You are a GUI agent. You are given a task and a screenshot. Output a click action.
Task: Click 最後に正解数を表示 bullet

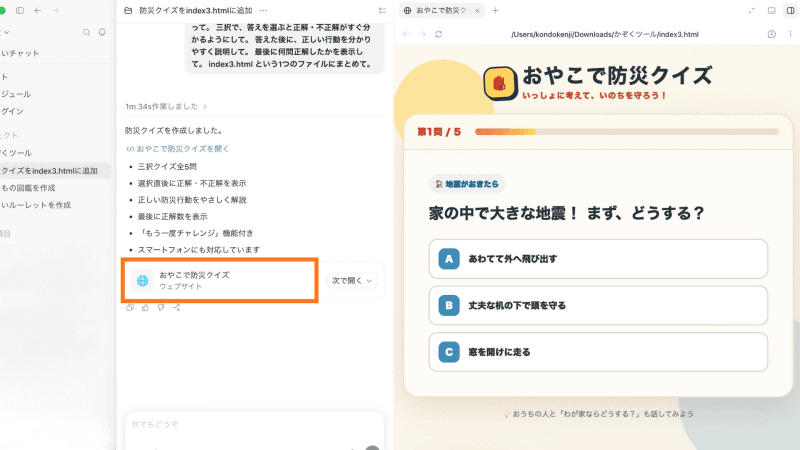(x=172, y=216)
